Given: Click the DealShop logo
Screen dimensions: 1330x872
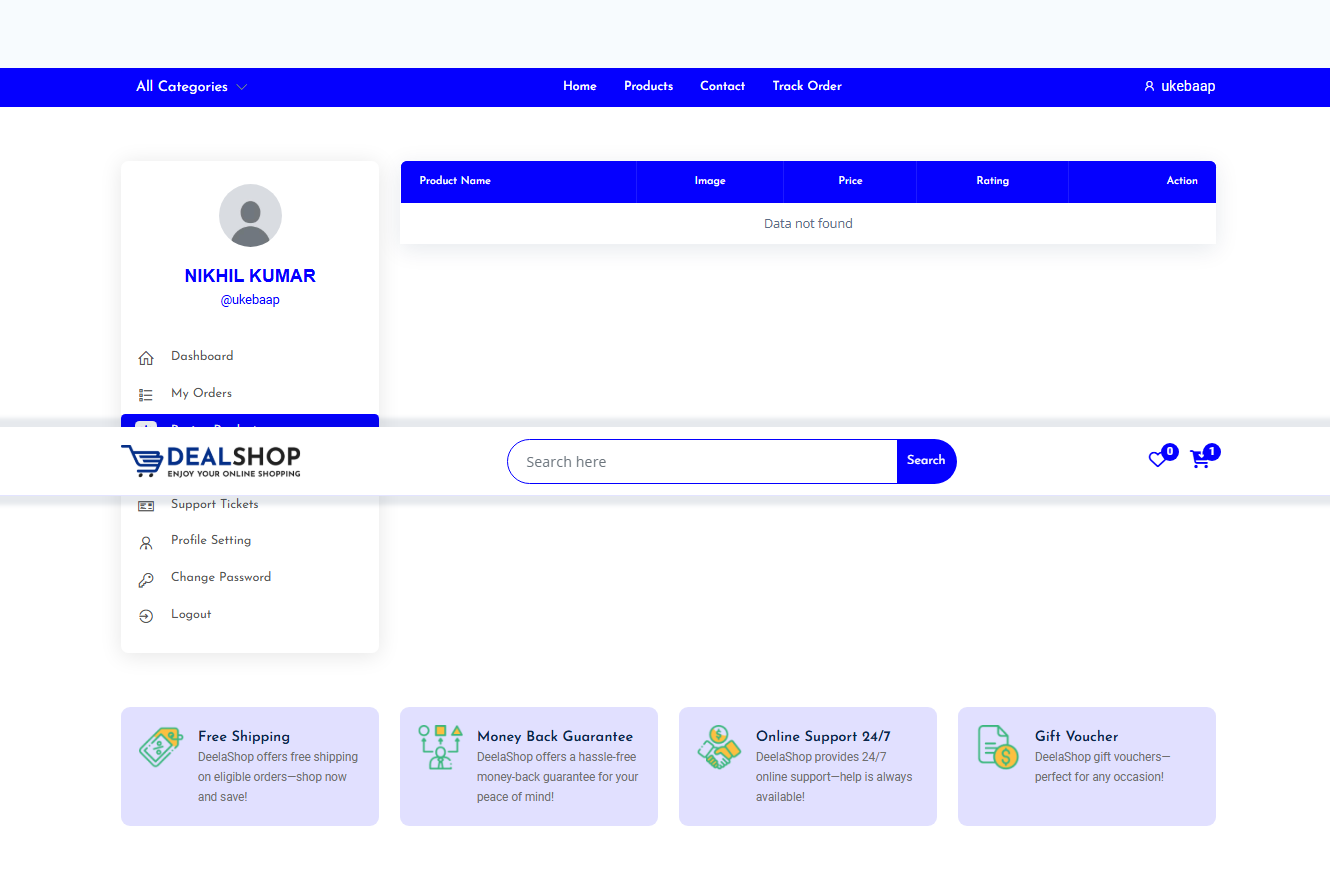Looking at the screenshot, I should point(211,461).
